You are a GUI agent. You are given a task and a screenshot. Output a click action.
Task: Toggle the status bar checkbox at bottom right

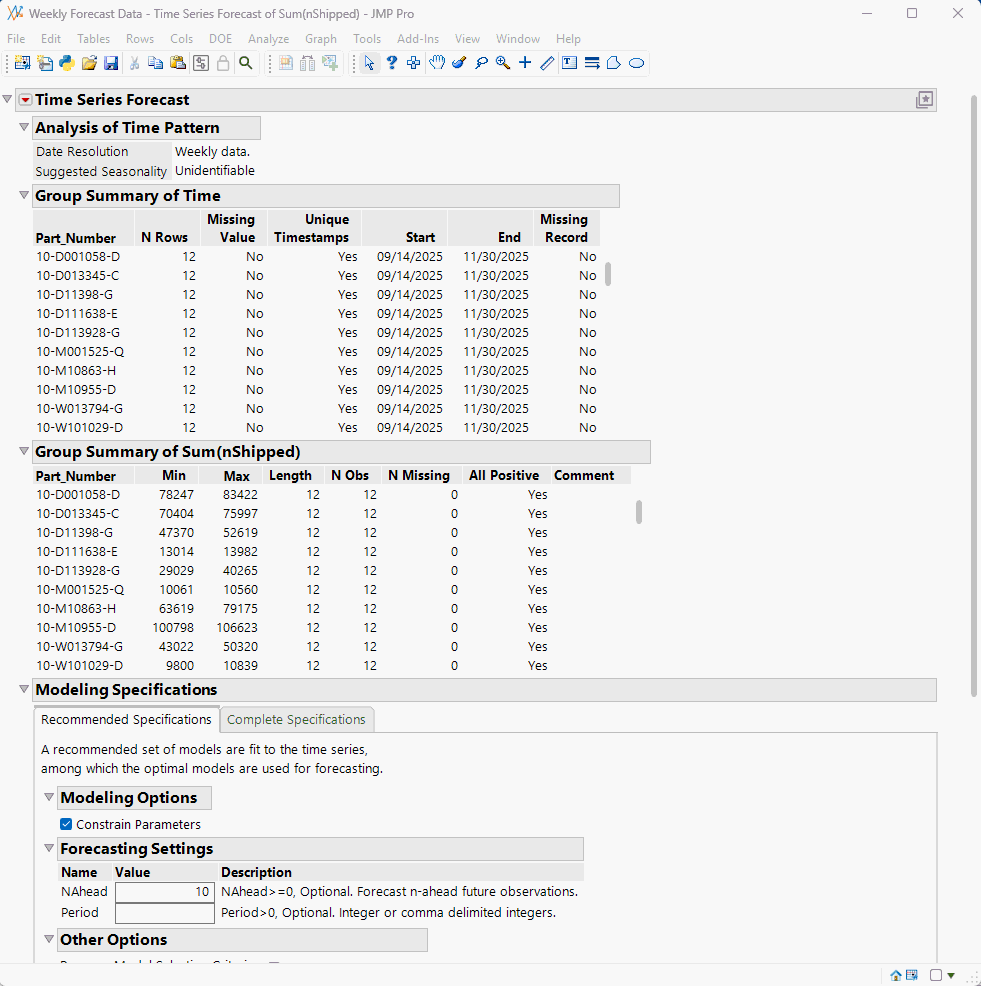935,975
